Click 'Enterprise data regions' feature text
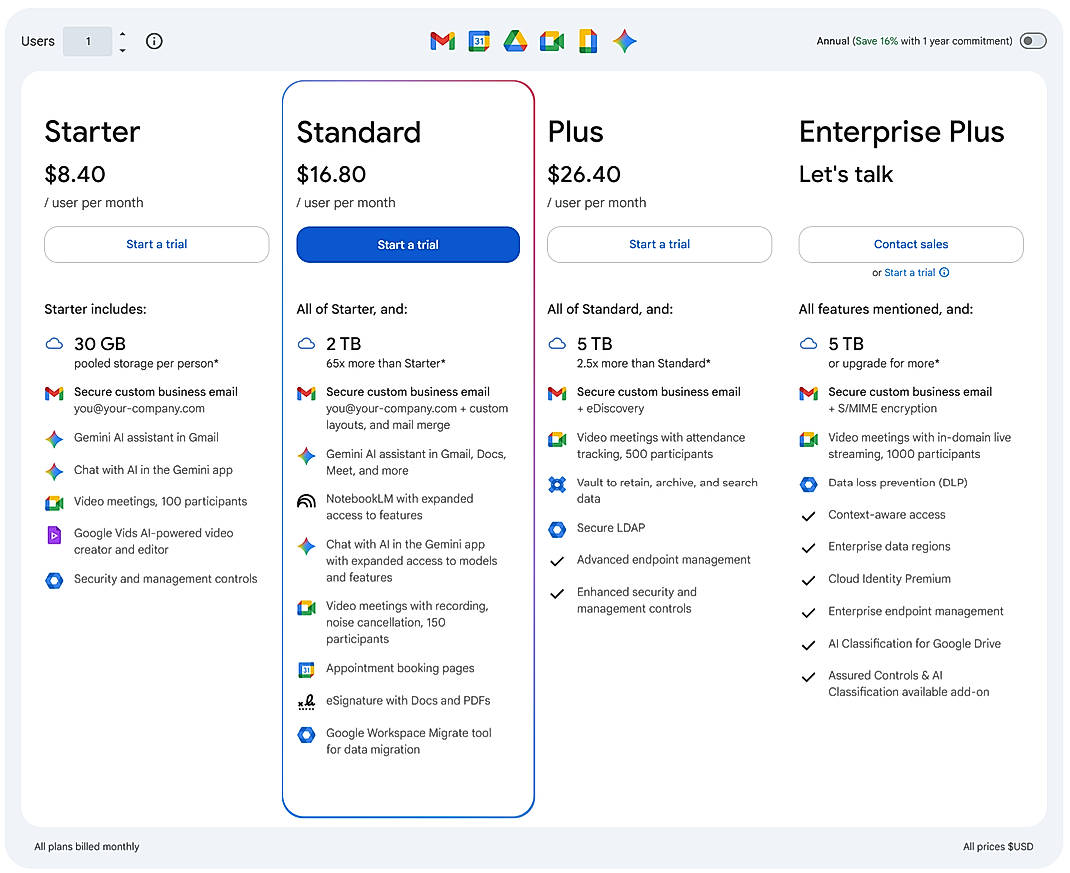Viewport: 1070px width, 873px height. click(889, 546)
